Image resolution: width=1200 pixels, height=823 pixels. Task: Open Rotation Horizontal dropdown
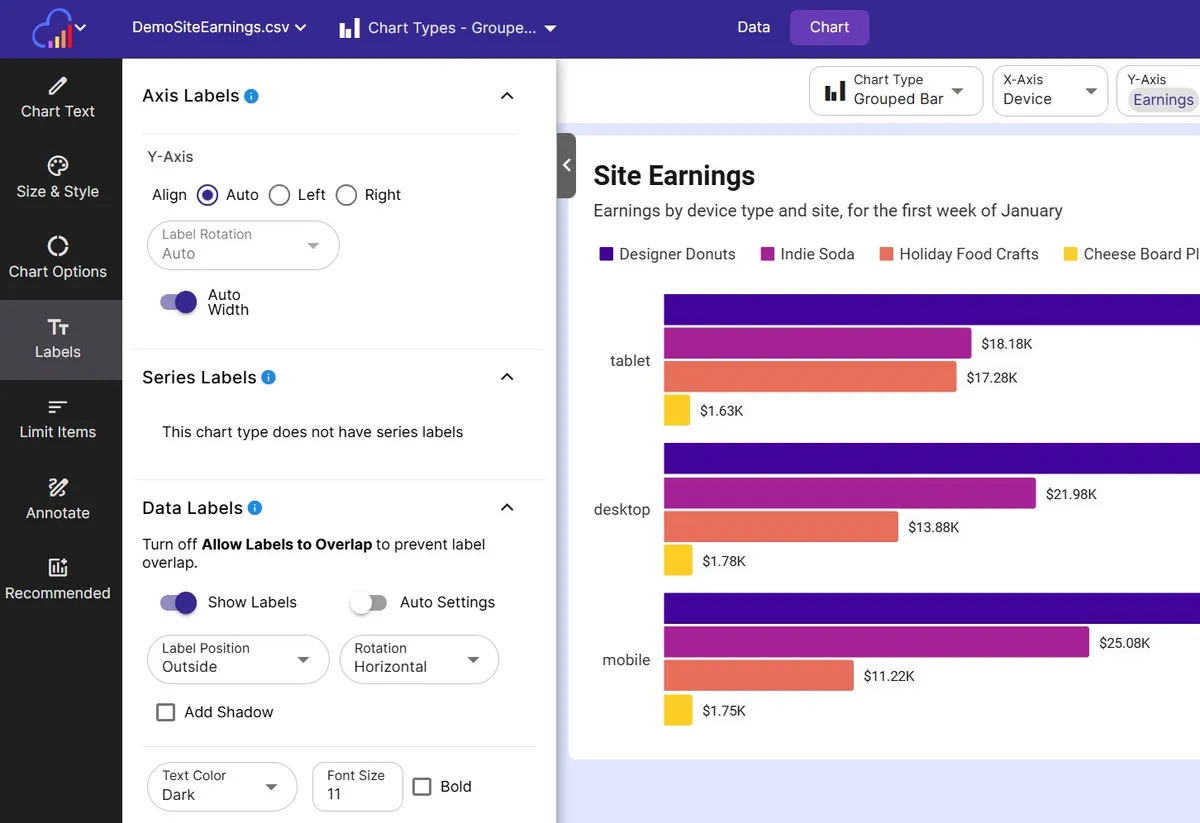[x=419, y=659]
